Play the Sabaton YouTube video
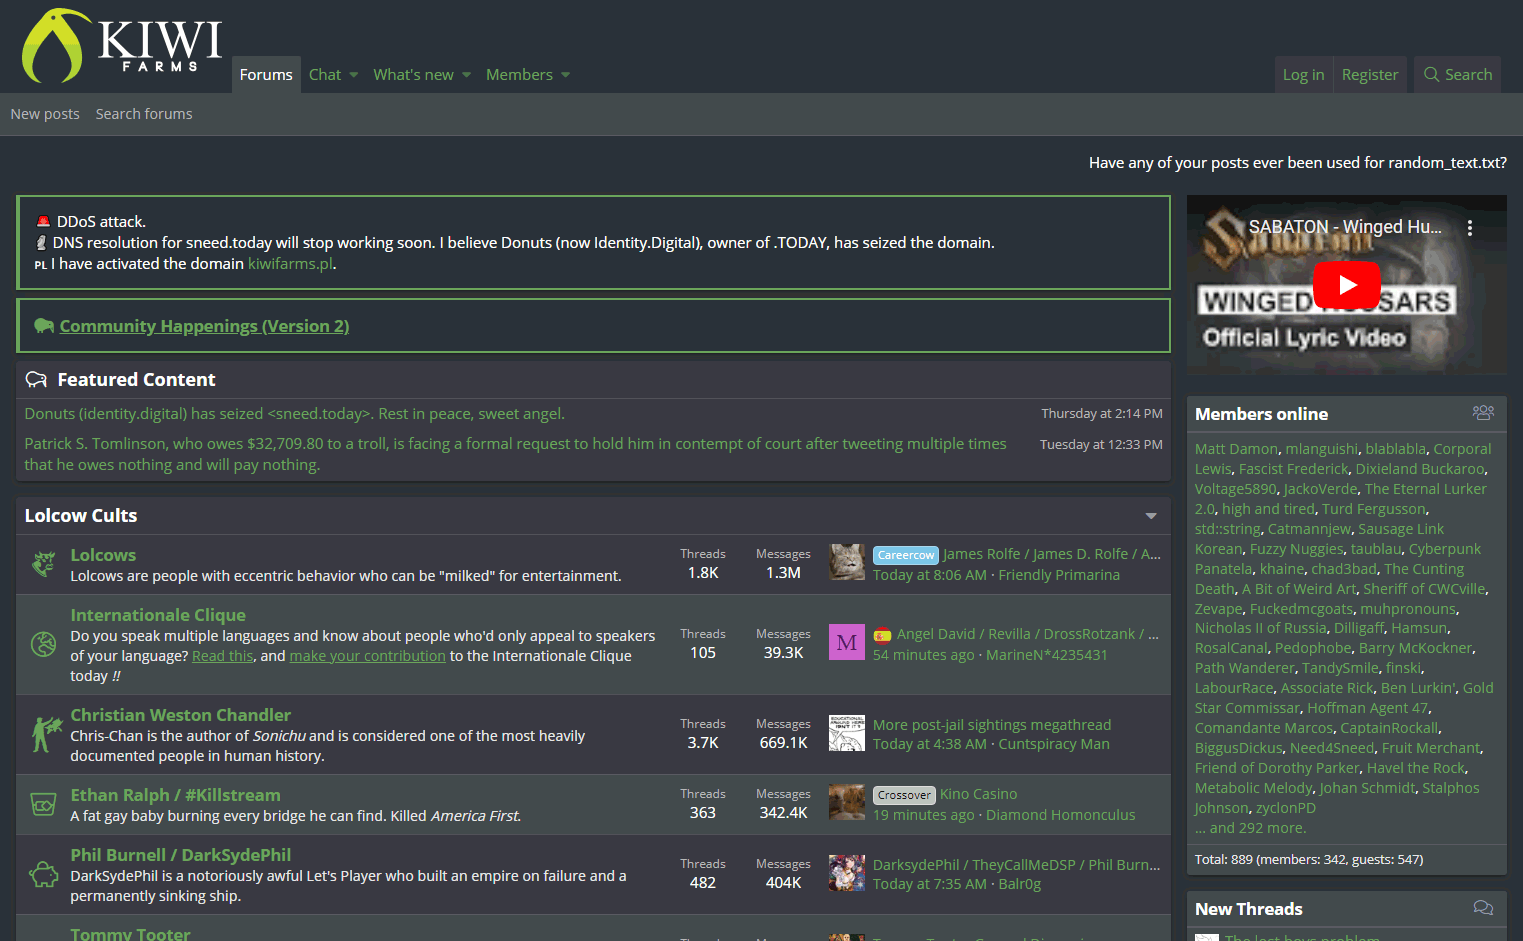Viewport: 1523px width, 941px height. (x=1346, y=285)
